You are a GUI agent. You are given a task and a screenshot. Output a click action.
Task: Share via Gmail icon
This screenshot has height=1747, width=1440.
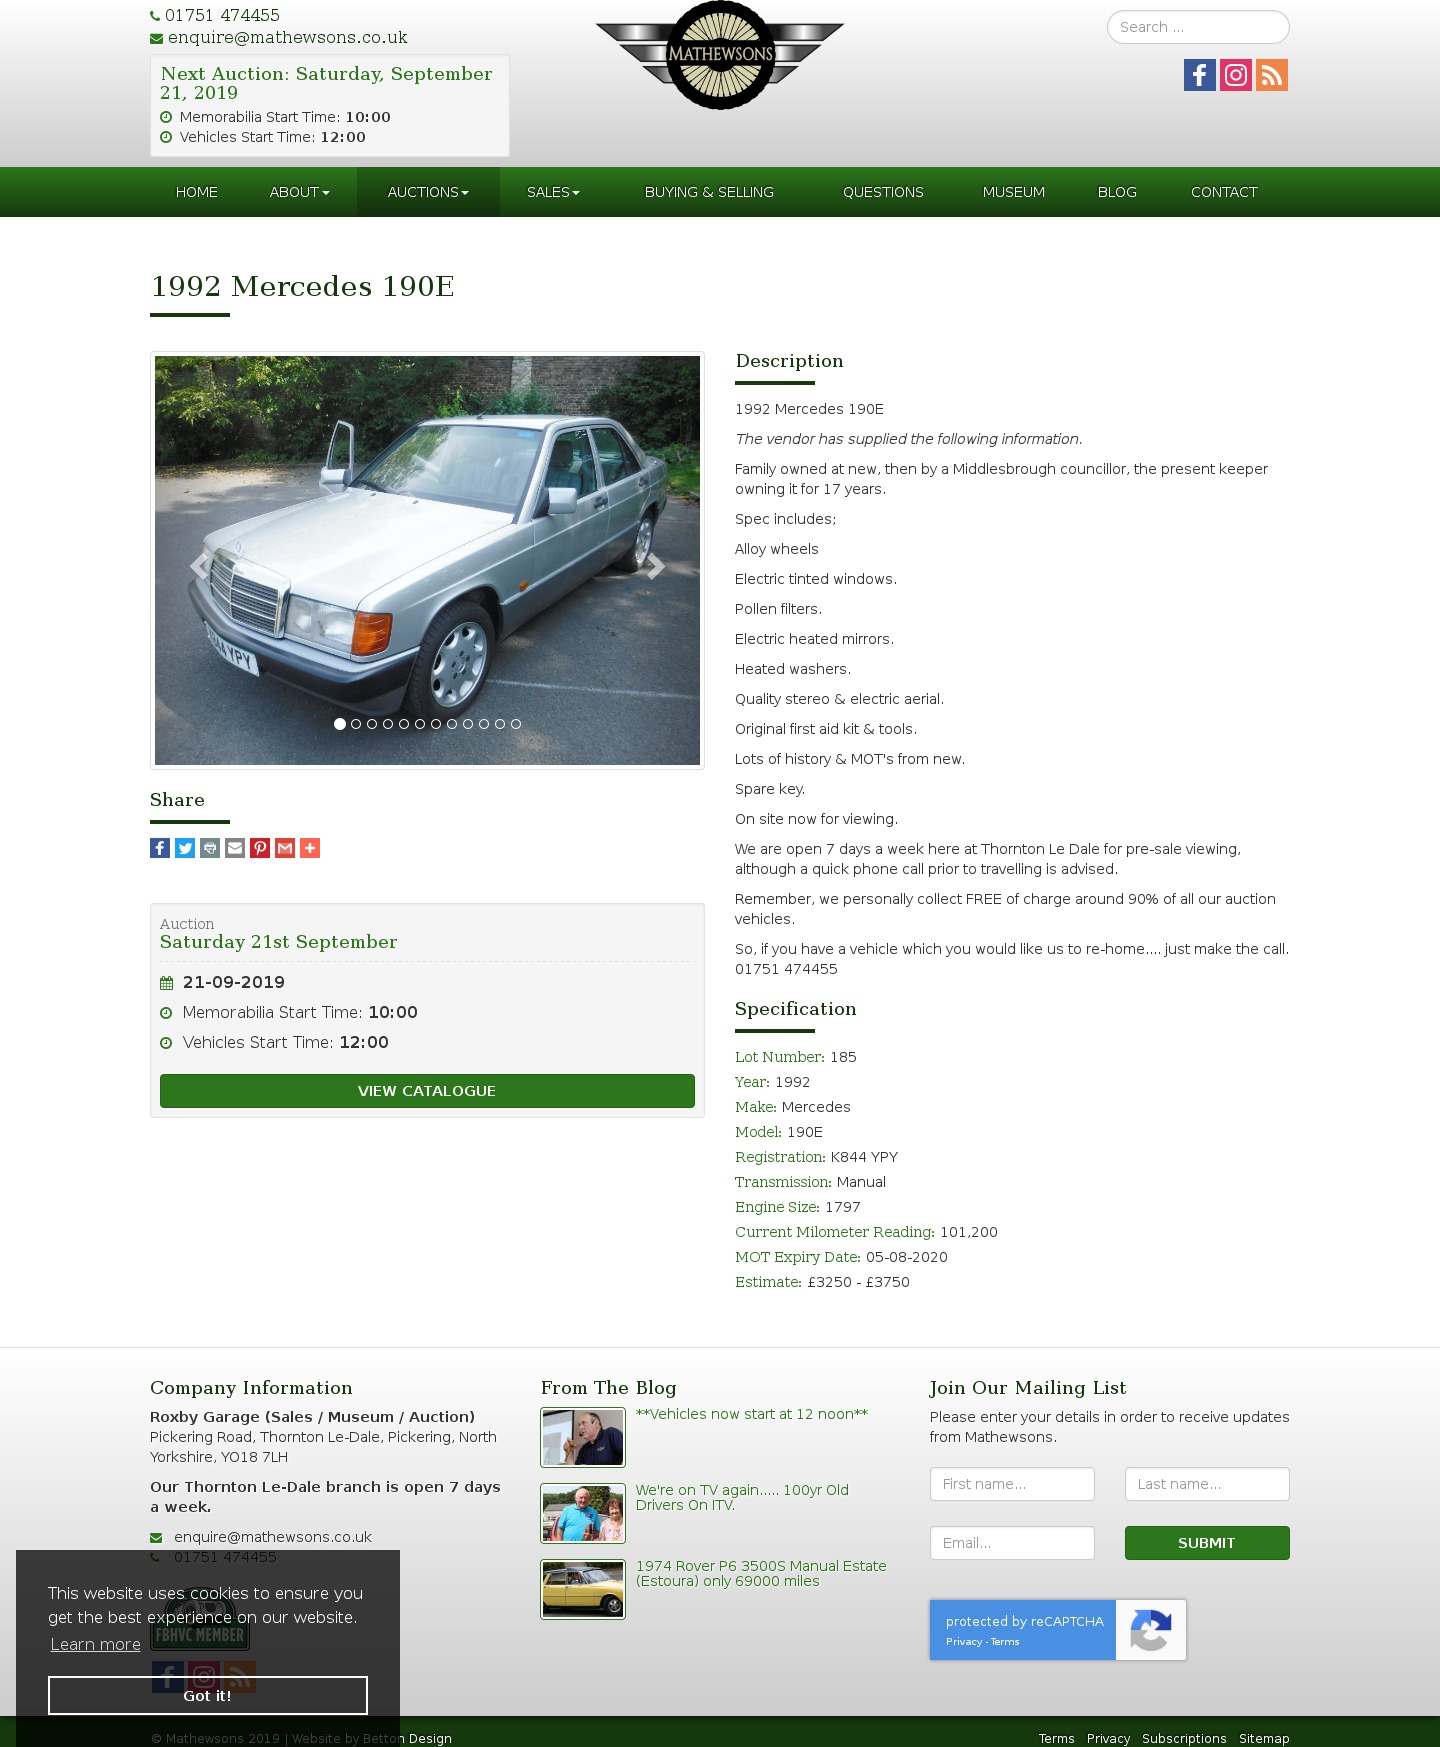(x=285, y=848)
